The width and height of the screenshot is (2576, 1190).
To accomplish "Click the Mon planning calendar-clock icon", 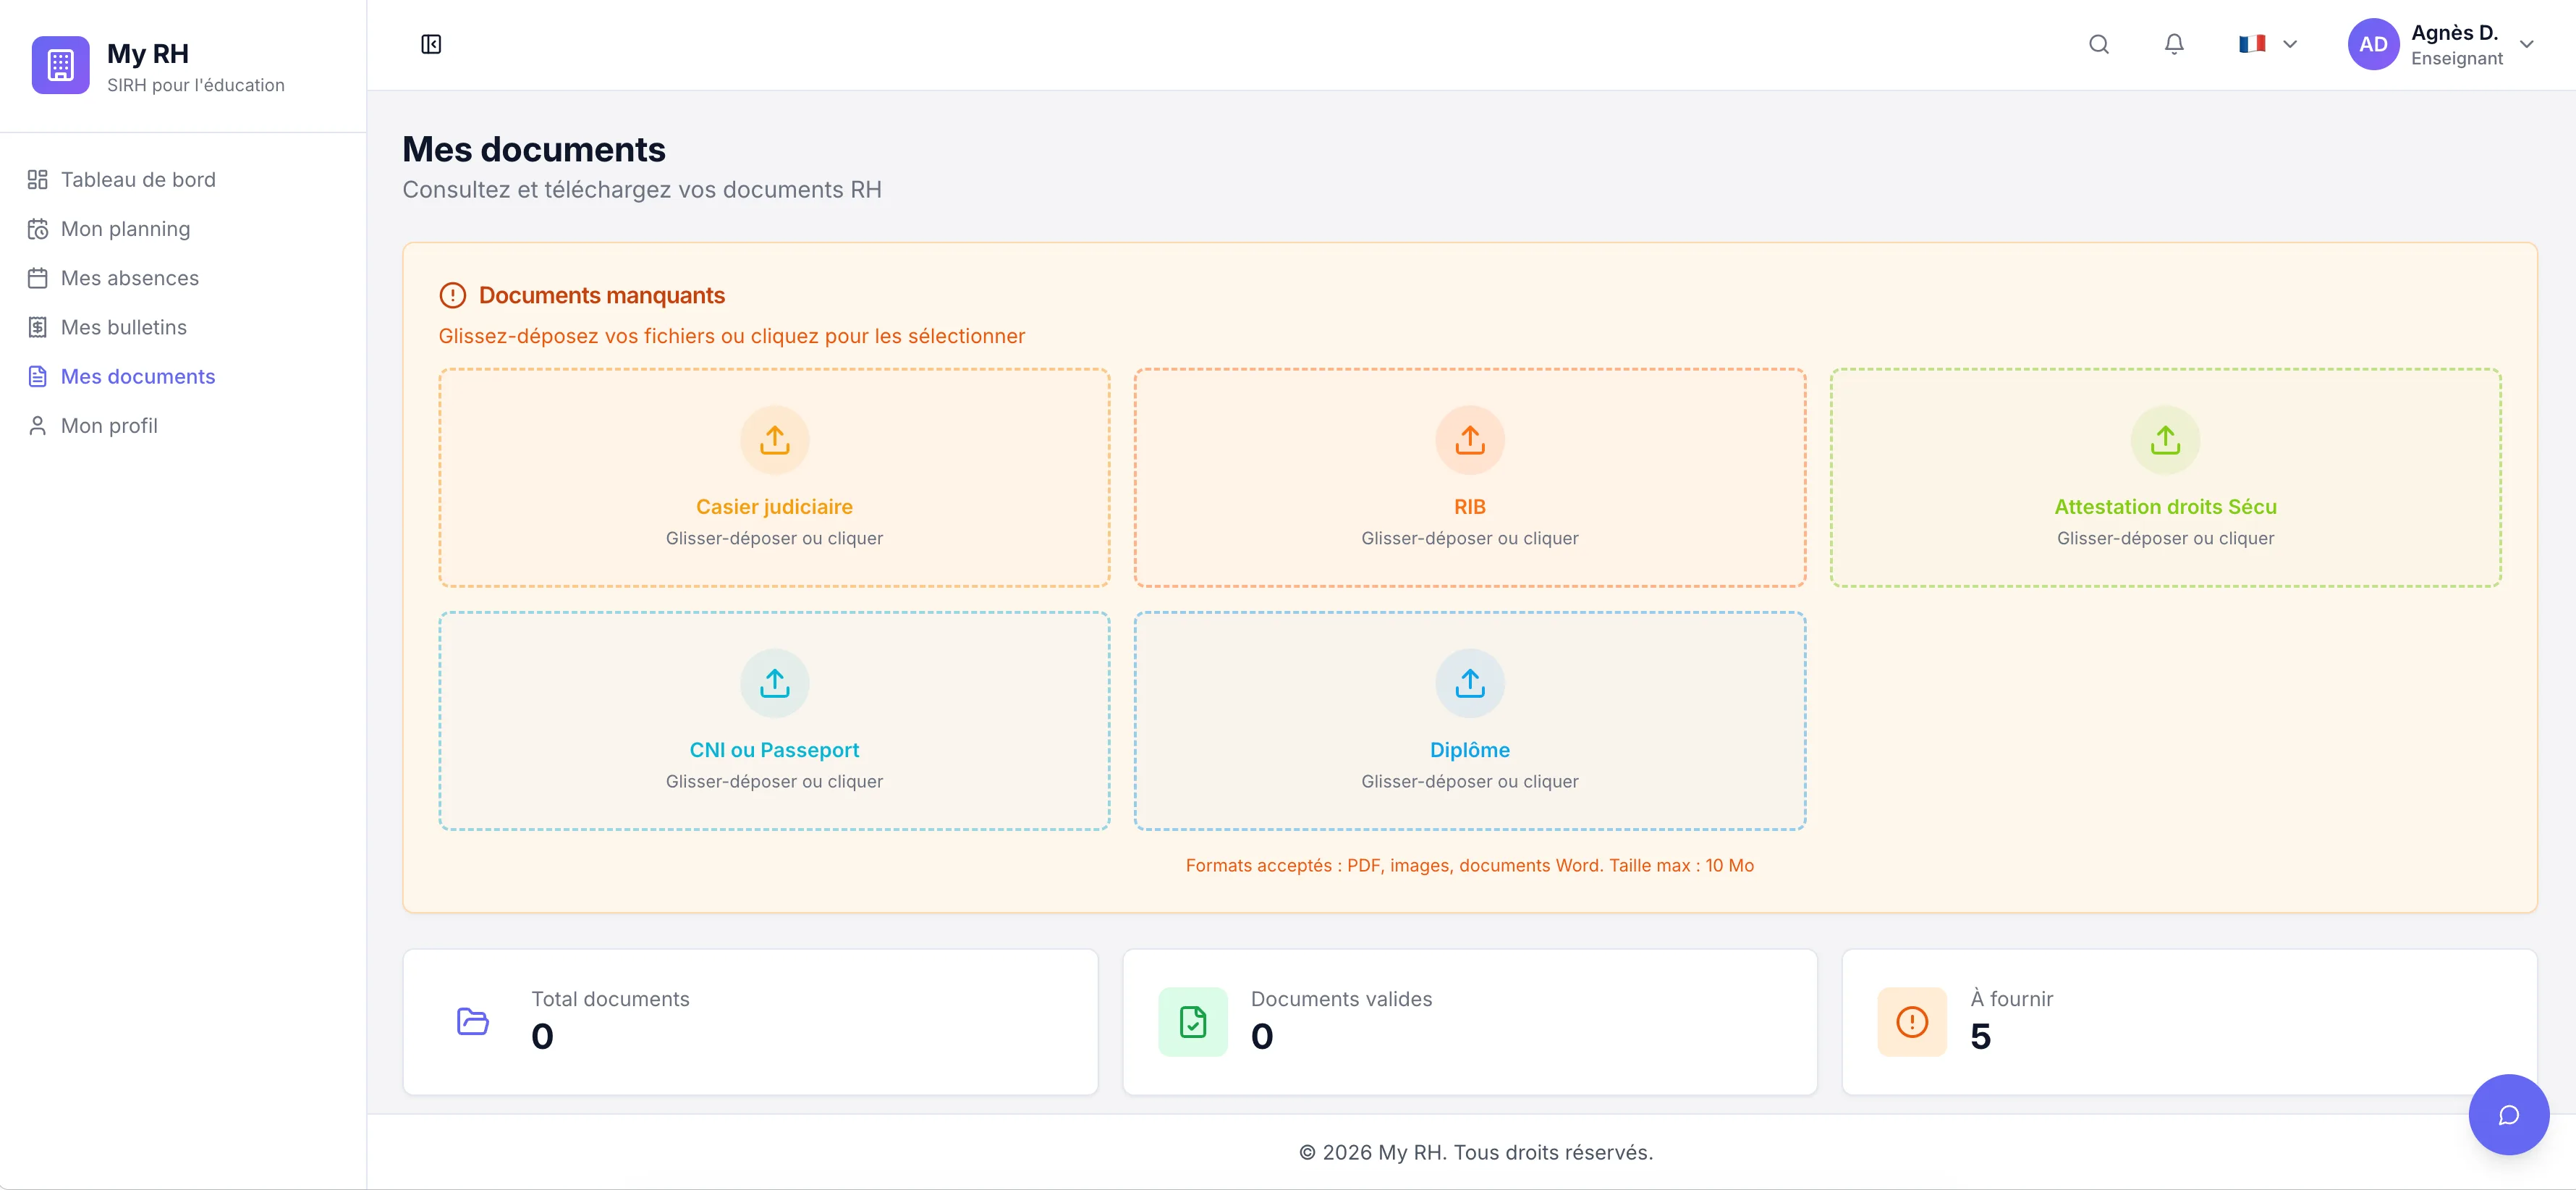I will [x=37, y=229].
